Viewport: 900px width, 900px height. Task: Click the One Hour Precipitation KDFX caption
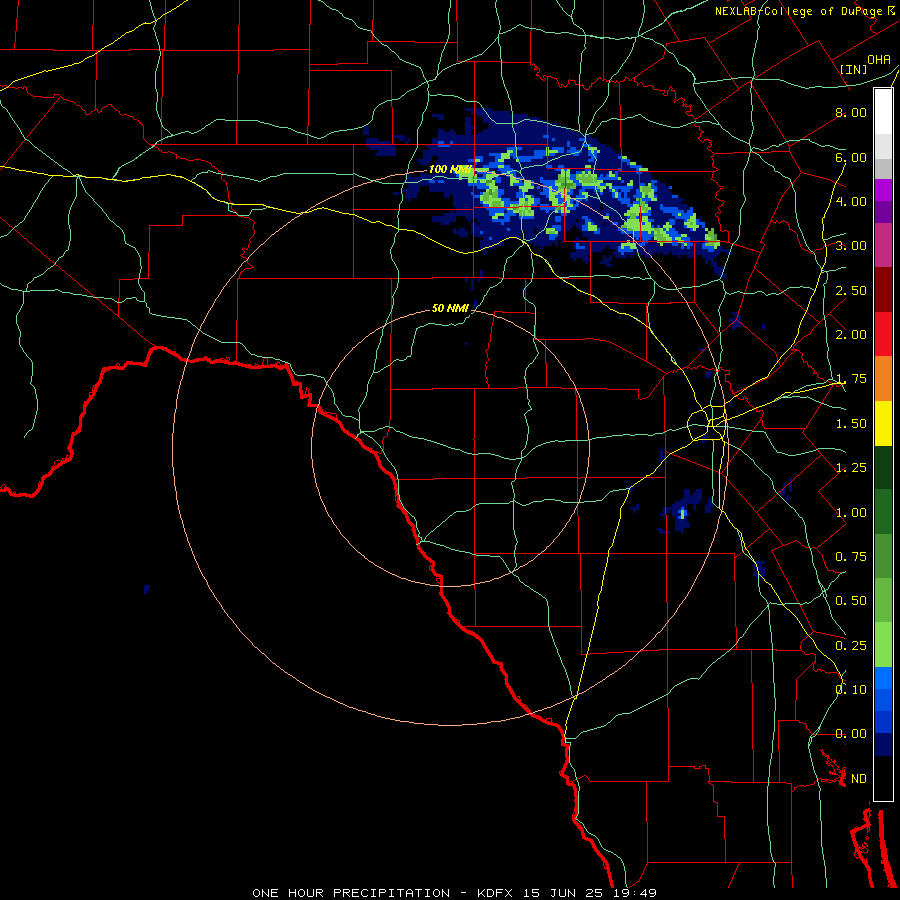point(455,893)
